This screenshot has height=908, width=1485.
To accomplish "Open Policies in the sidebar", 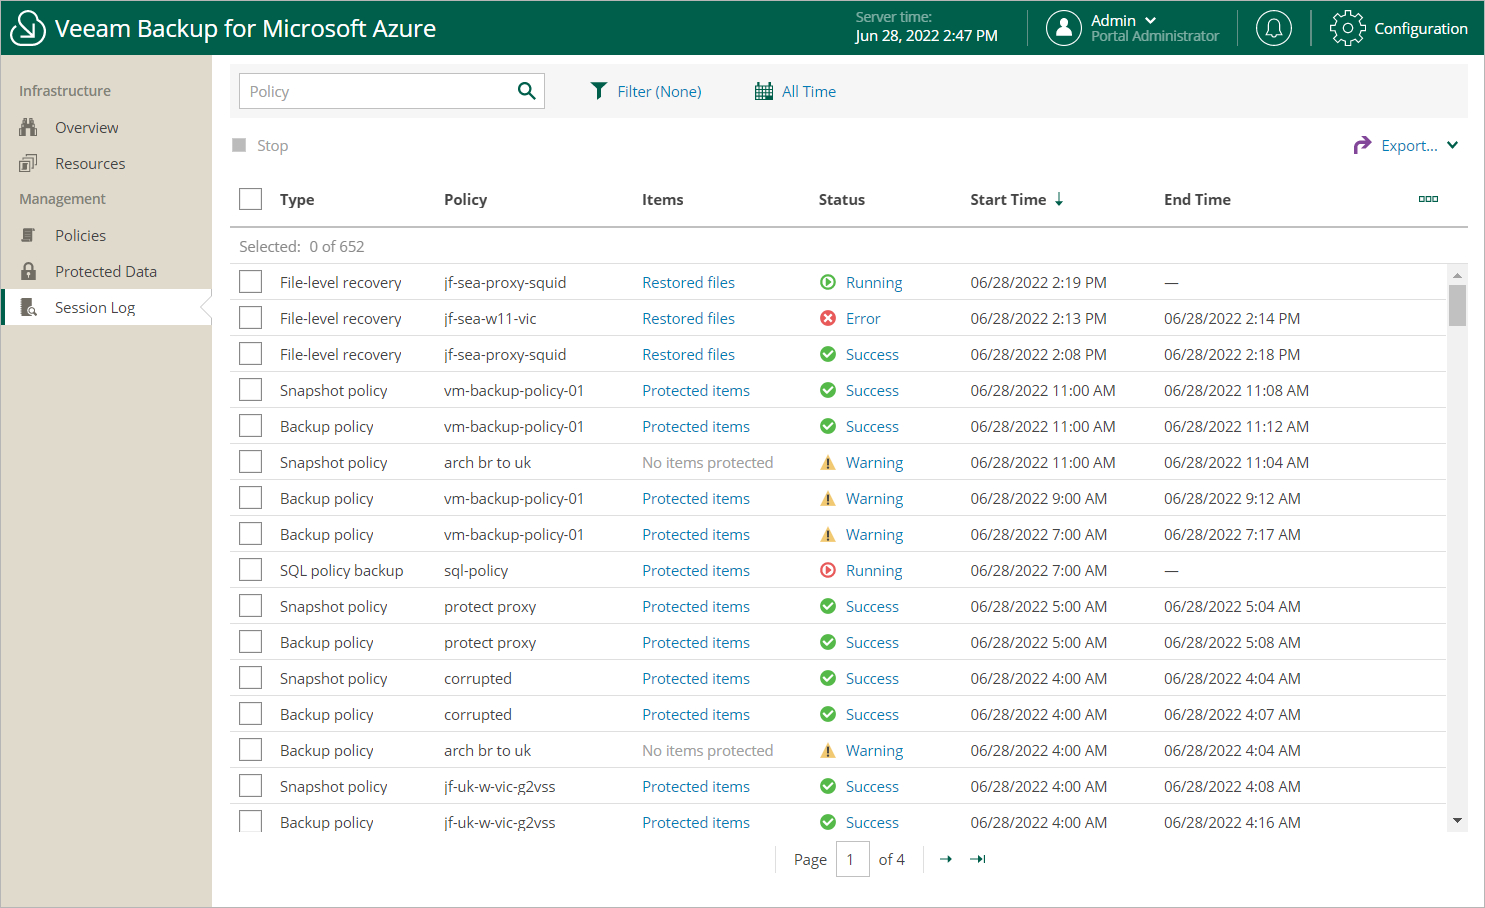I will pos(80,235).
